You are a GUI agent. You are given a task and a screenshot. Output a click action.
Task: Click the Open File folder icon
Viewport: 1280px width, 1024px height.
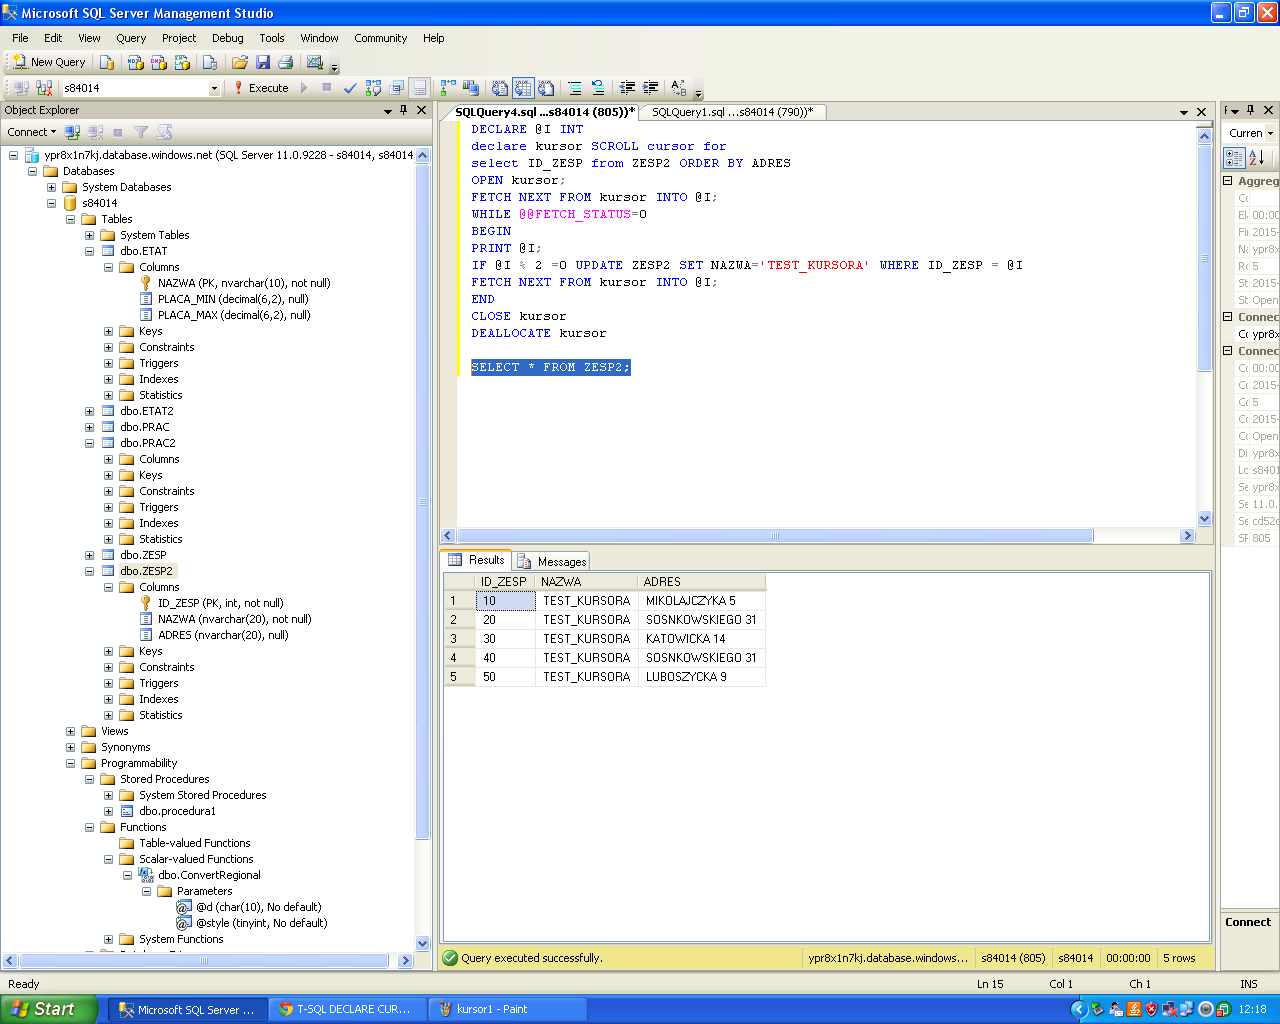pos(240,62)
